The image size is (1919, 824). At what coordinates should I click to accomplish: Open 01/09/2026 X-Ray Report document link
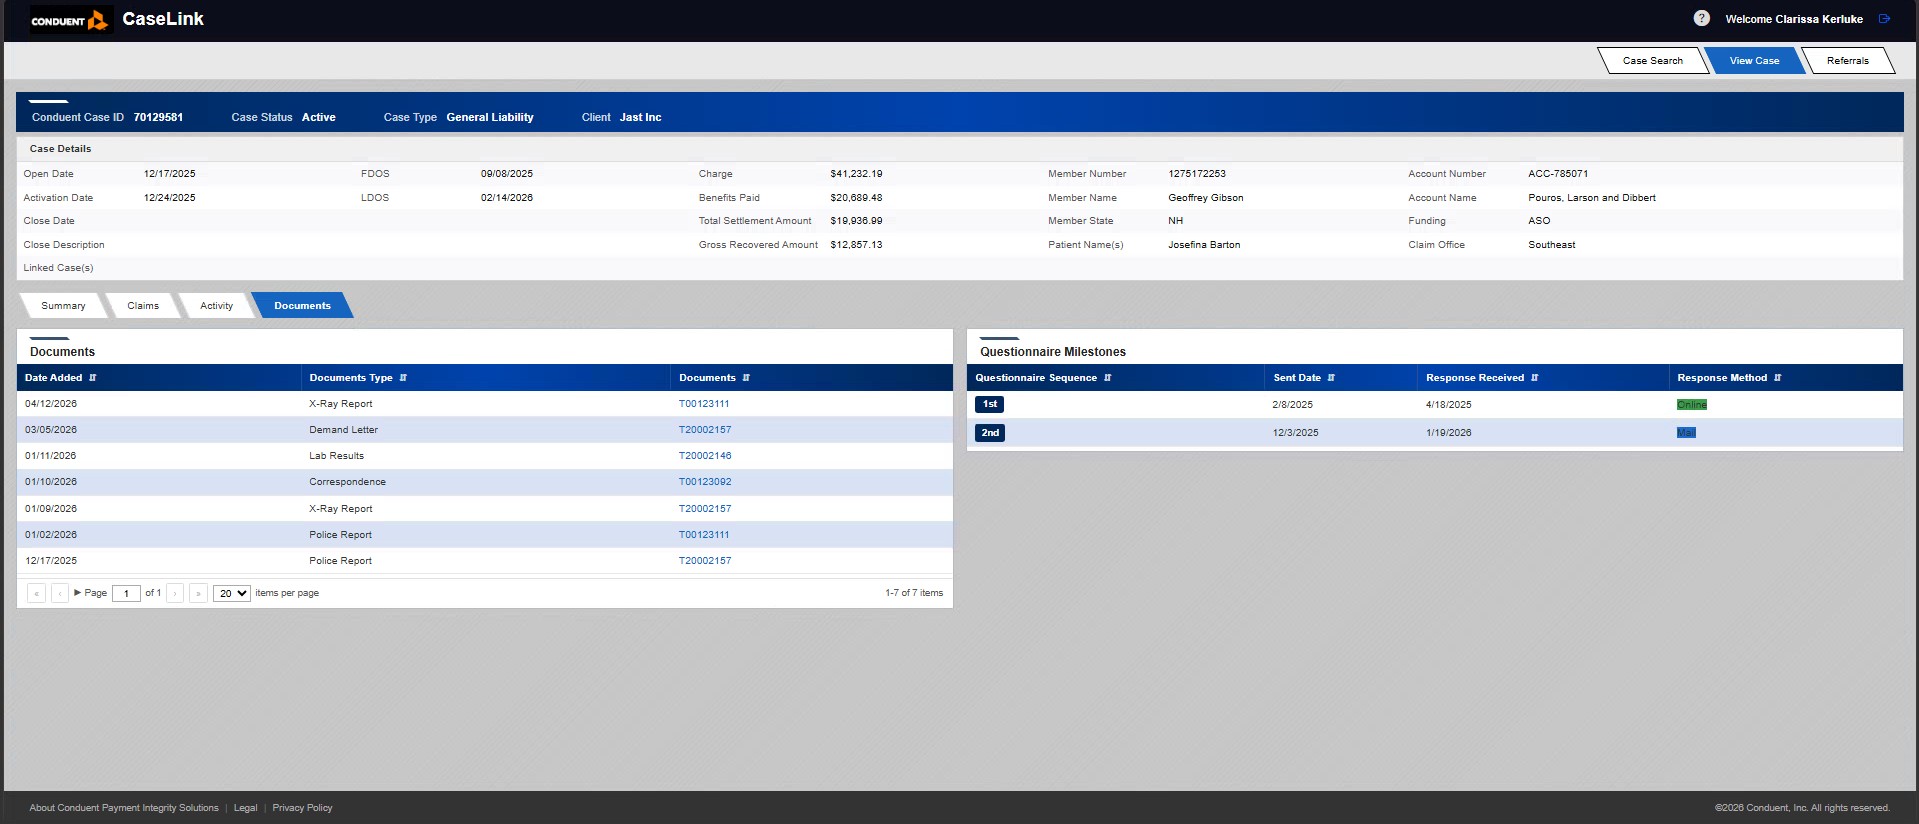point(705,509)
